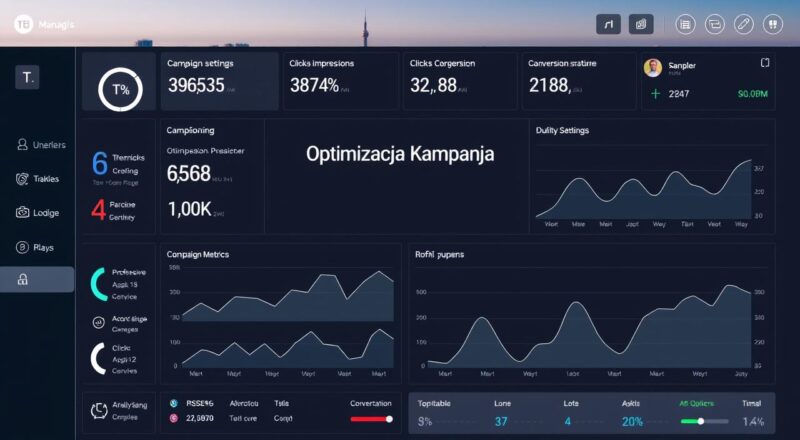Viewport: 800px width, 440px height.
Task: Click the 6,568 value under Otimpesion
Action: [188, 174]
